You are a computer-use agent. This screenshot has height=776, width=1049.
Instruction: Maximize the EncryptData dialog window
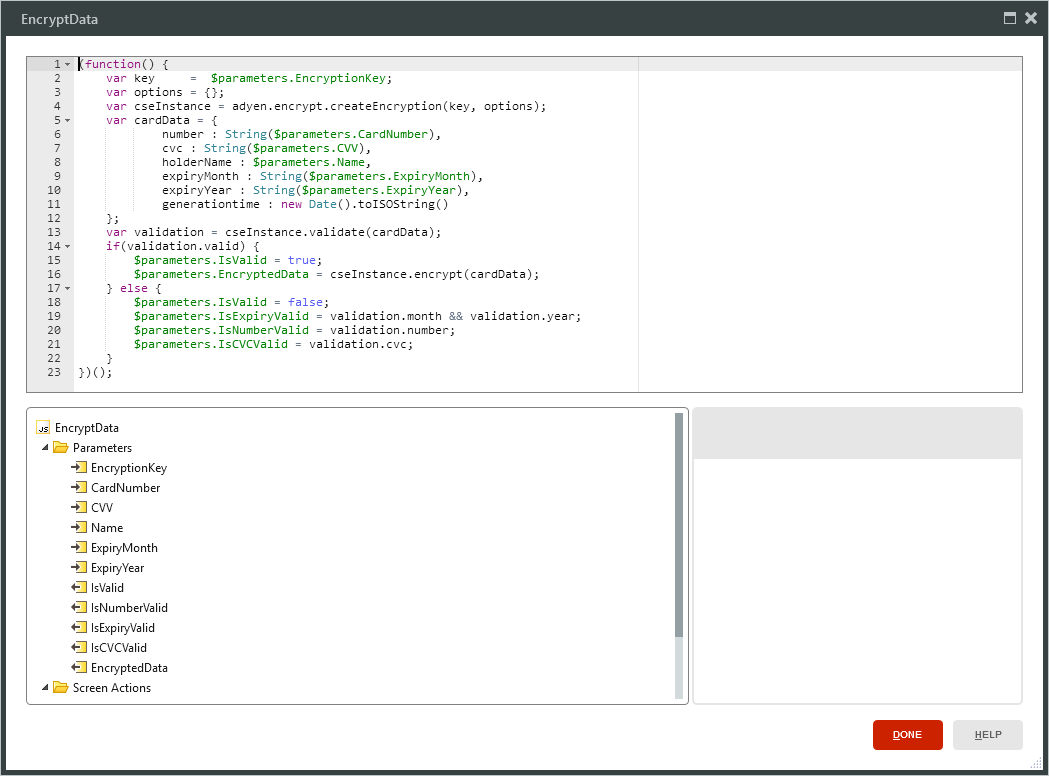click(x=1010, y=18)
